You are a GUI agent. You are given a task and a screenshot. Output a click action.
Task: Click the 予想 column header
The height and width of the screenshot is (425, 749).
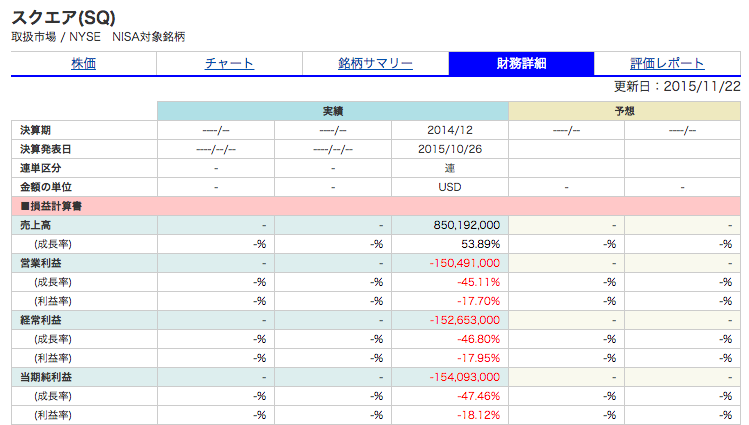(624, 111)
